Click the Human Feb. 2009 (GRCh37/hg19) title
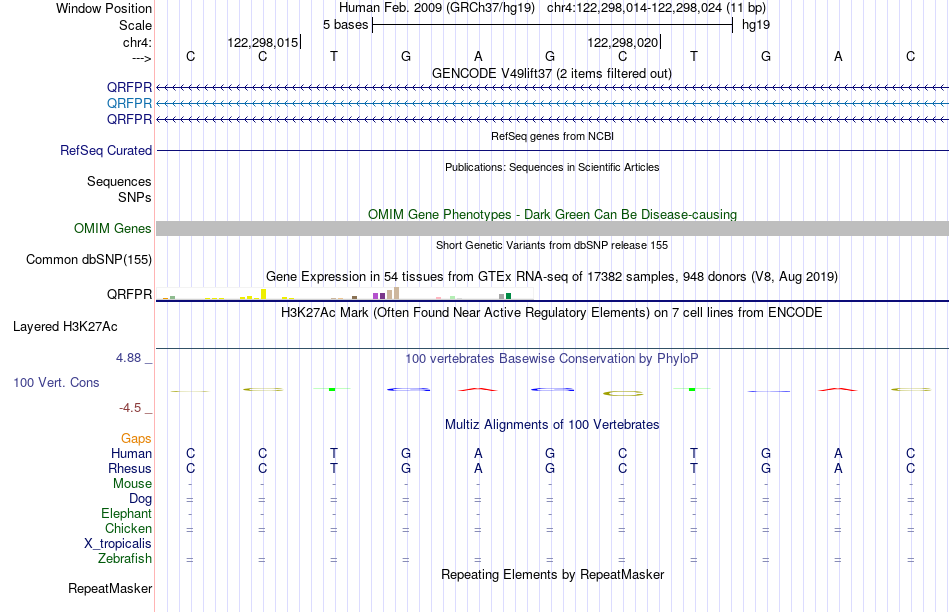Screen dimensions: 950x612 pyautogui.click(x=437, y=8)
